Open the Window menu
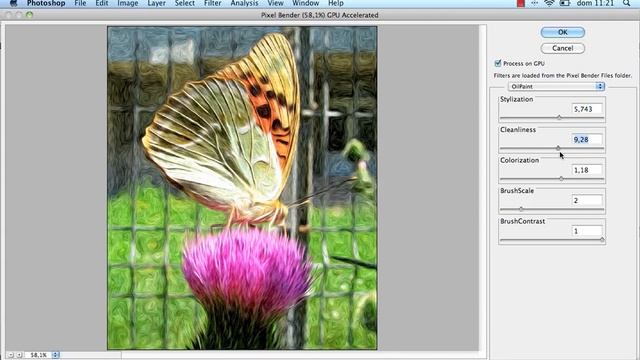Viewport: 640px width, 360px height. coord(305,3)
